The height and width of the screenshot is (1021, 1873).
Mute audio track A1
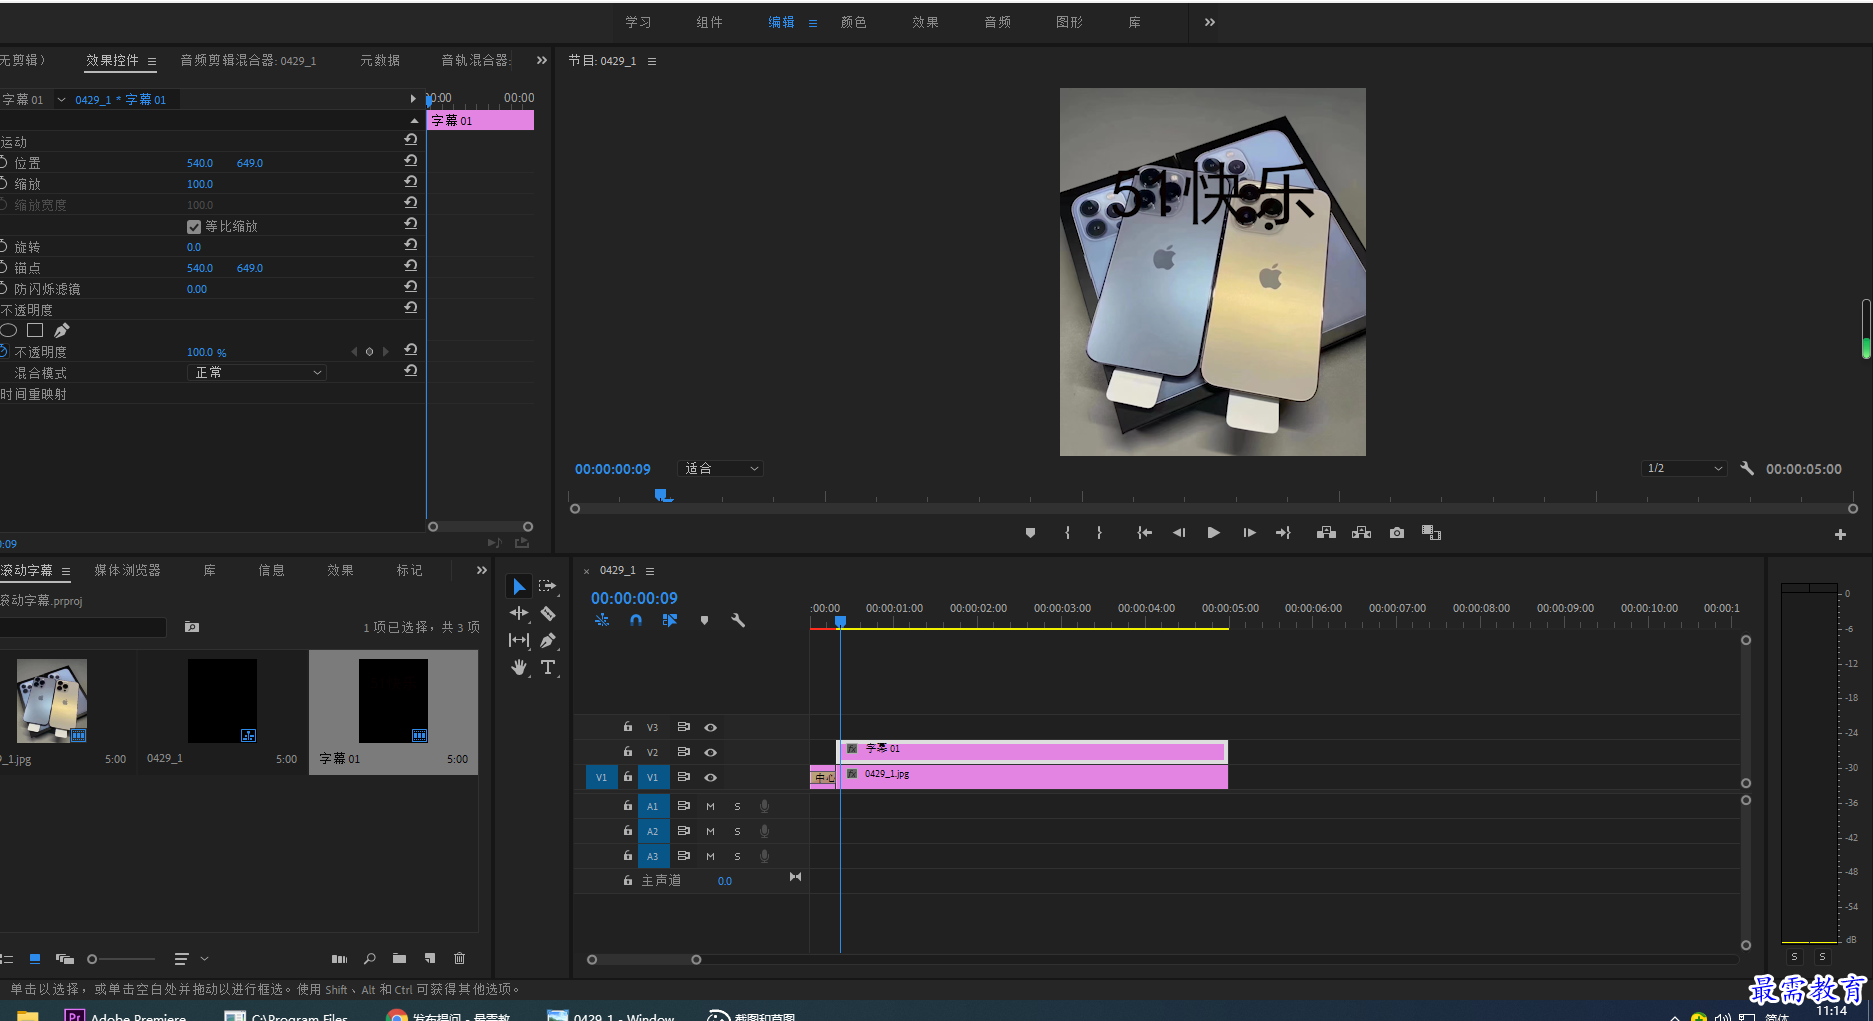click(711, 806)
